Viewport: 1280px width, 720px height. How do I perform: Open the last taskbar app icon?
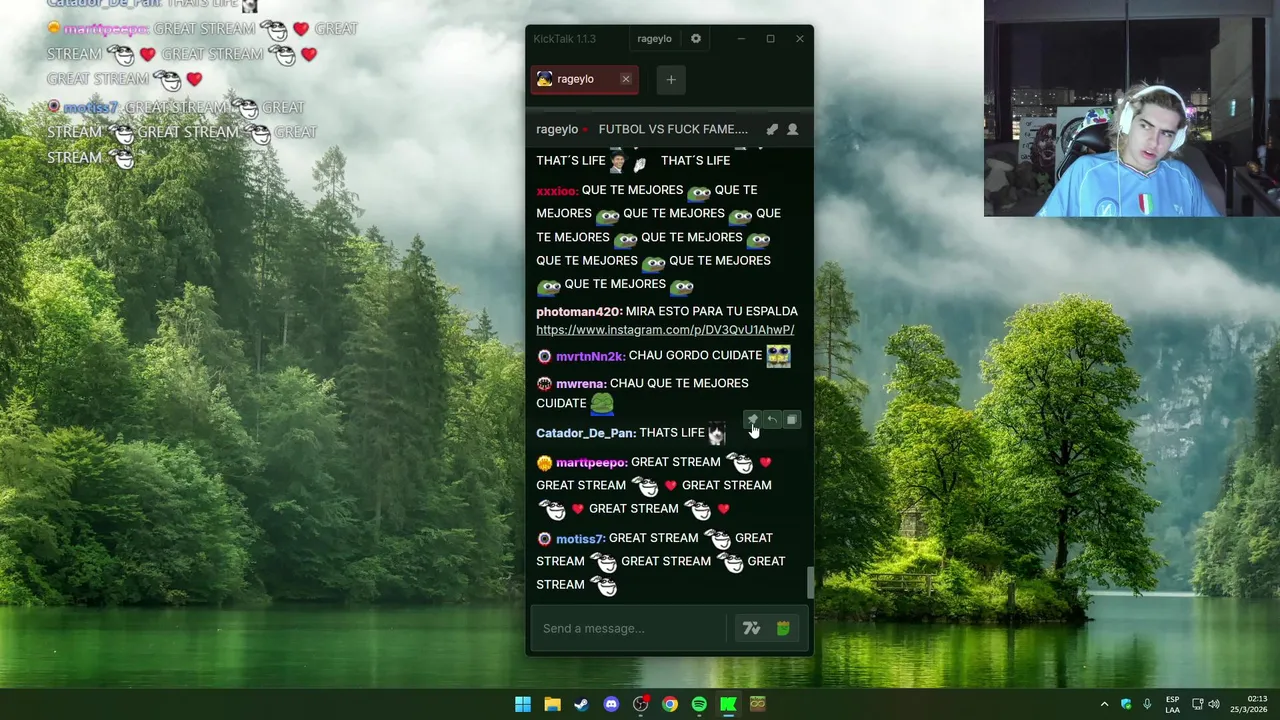pos(758,704)
